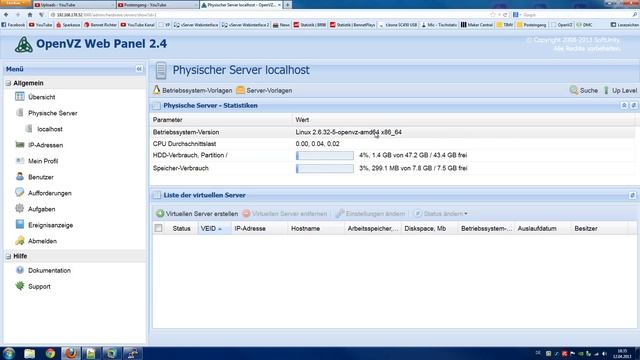Click Betriebssystem-Vorlagen link
Screen dimensions: 640x360
point(197,91)
